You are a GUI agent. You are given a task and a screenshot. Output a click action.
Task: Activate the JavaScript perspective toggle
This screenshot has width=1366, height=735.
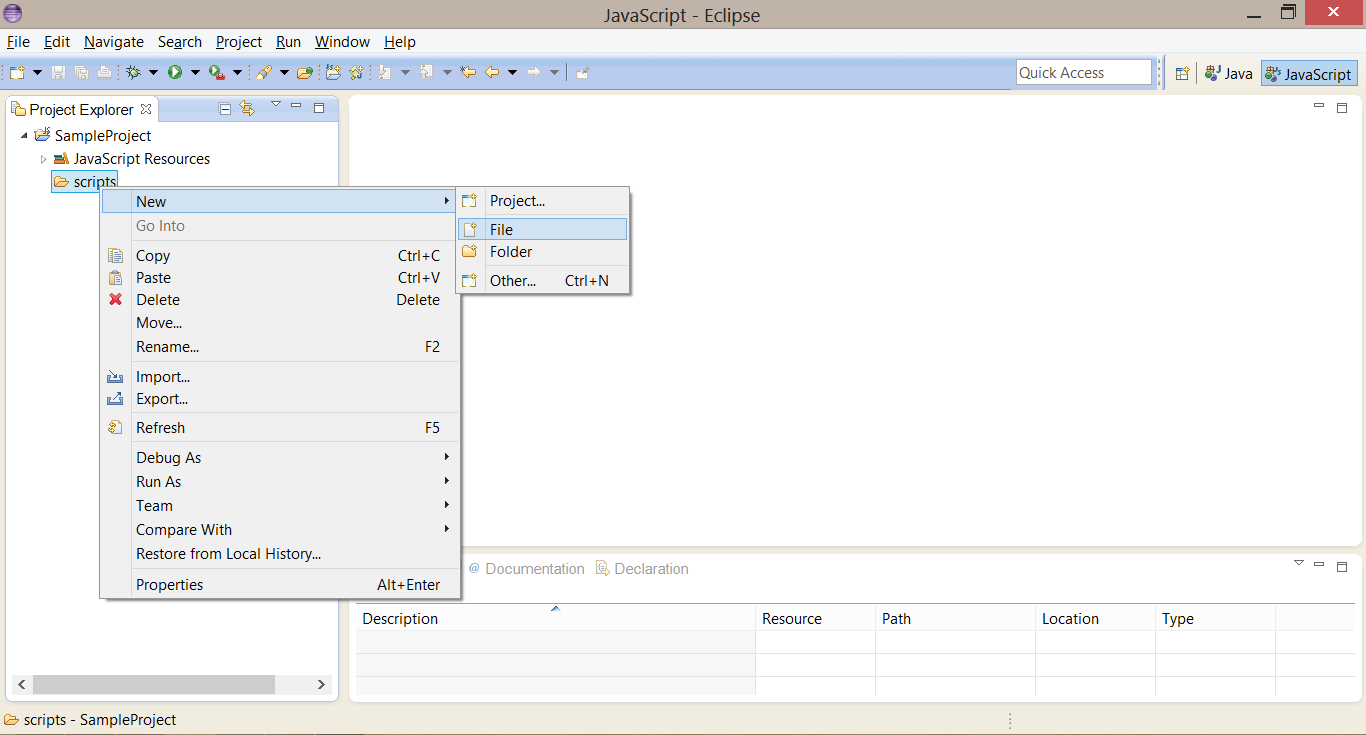coord(1308,72)
